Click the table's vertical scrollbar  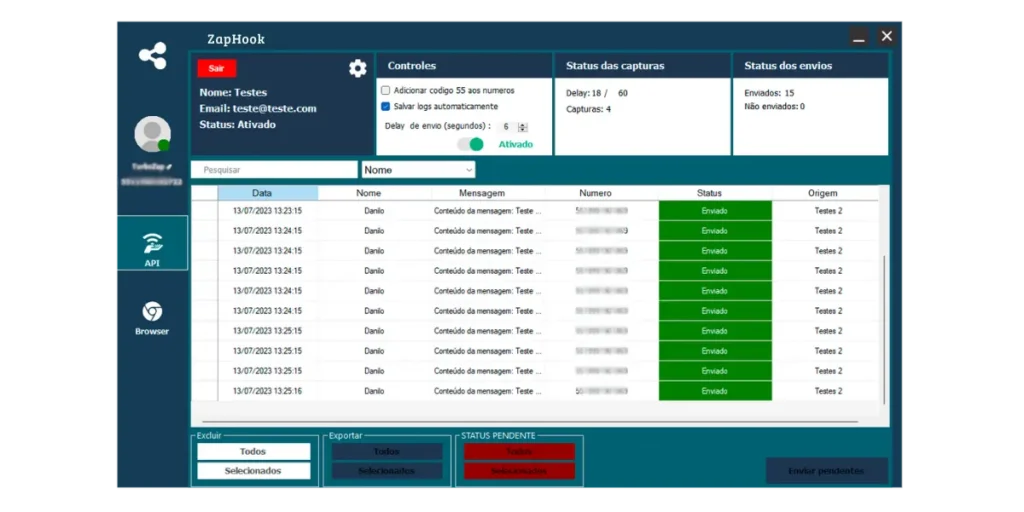tap(884, 330)
